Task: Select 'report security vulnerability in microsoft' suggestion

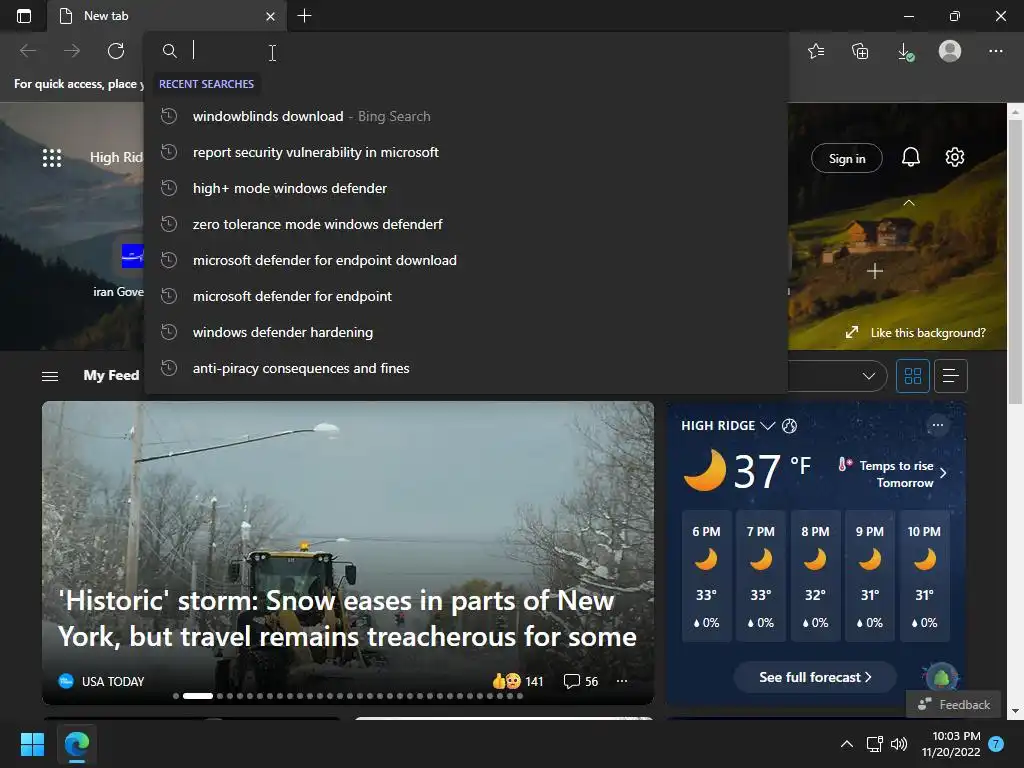Action: click(466, 152)
